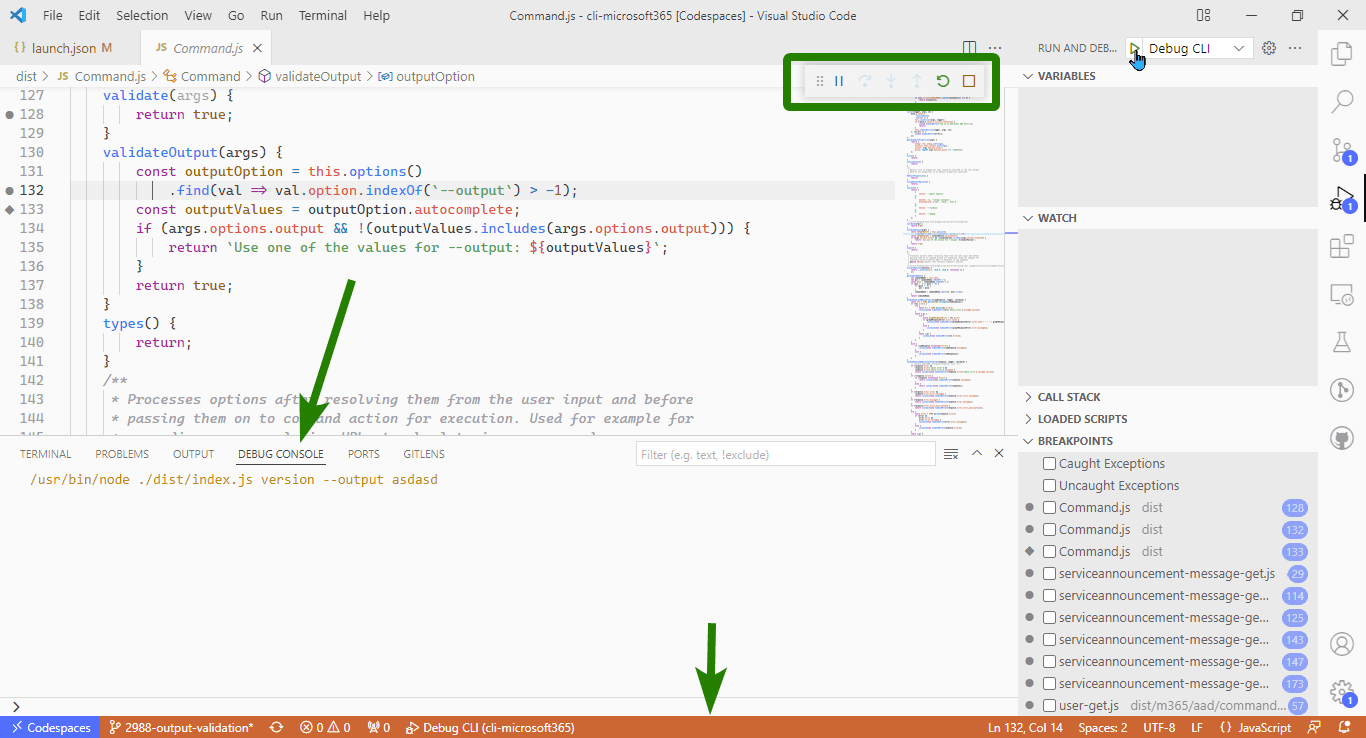Screen dimensions: 1366x738
Task: Toggle serviceannouncement-message-get.js line 29 checkbox
Action: point(1050,574)
